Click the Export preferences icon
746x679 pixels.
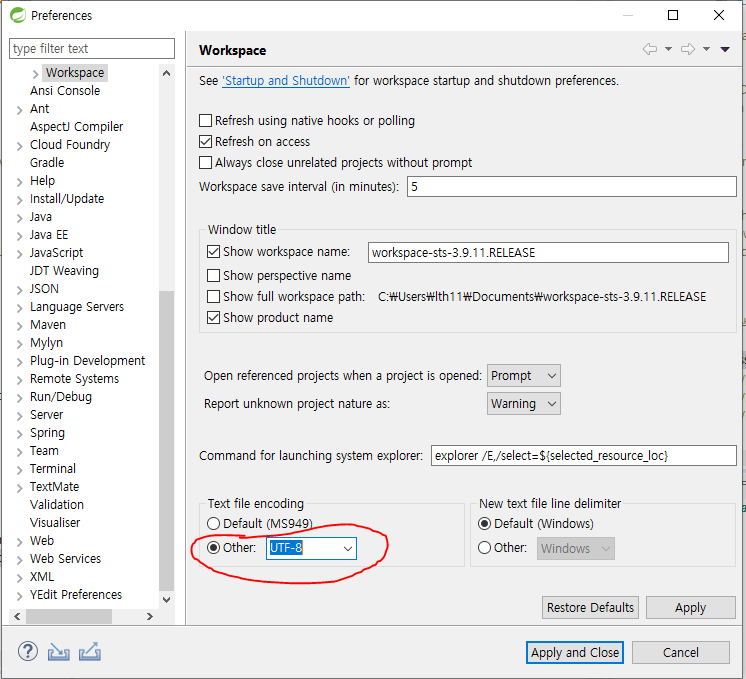click(89, 652)
